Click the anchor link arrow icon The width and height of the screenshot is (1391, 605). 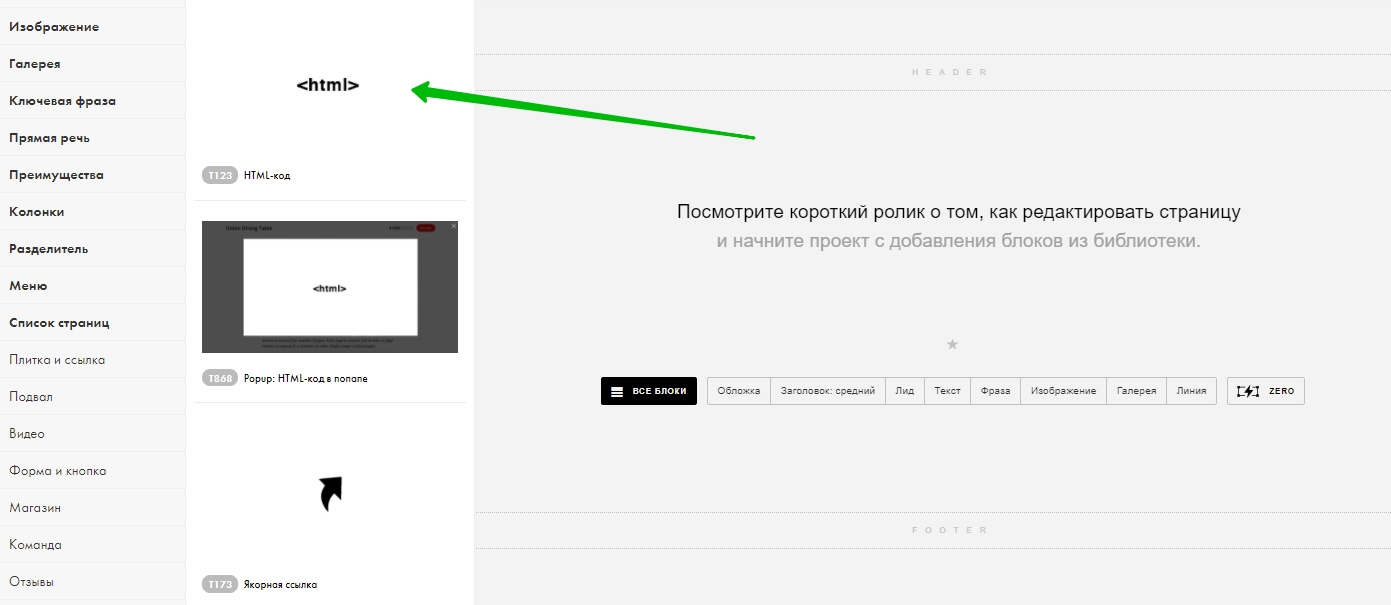coord(330,493)
